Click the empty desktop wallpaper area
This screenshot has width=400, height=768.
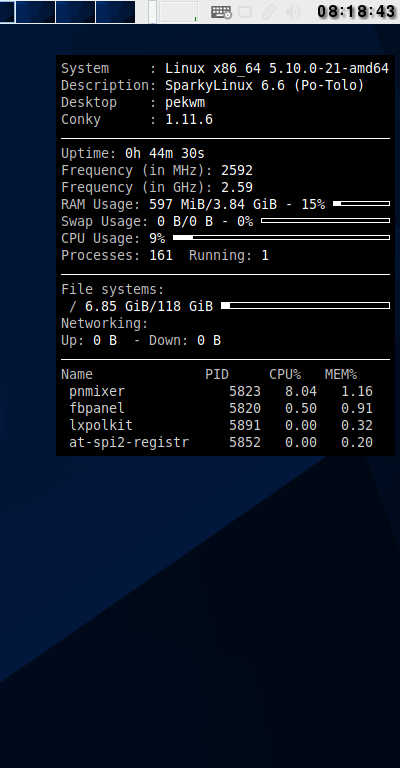tap(196, 612)
